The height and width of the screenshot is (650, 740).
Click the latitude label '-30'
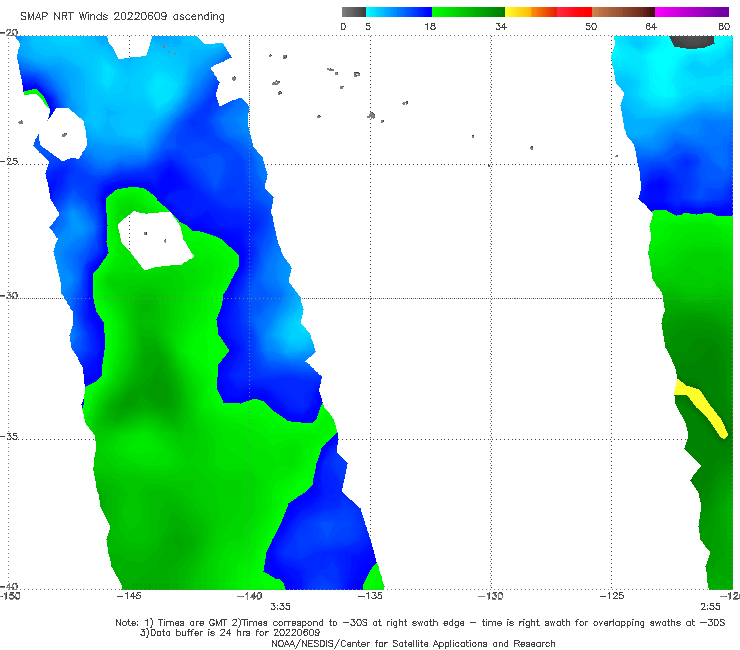click(9, 295)
